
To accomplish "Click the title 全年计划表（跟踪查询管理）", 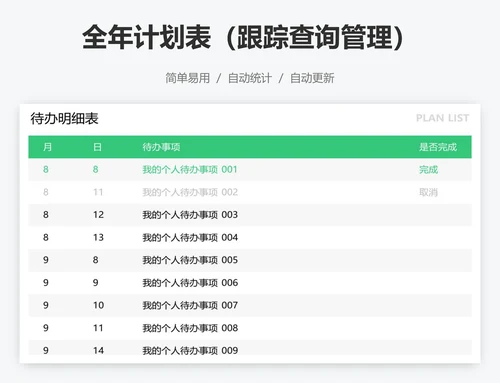I will (244, 37).
